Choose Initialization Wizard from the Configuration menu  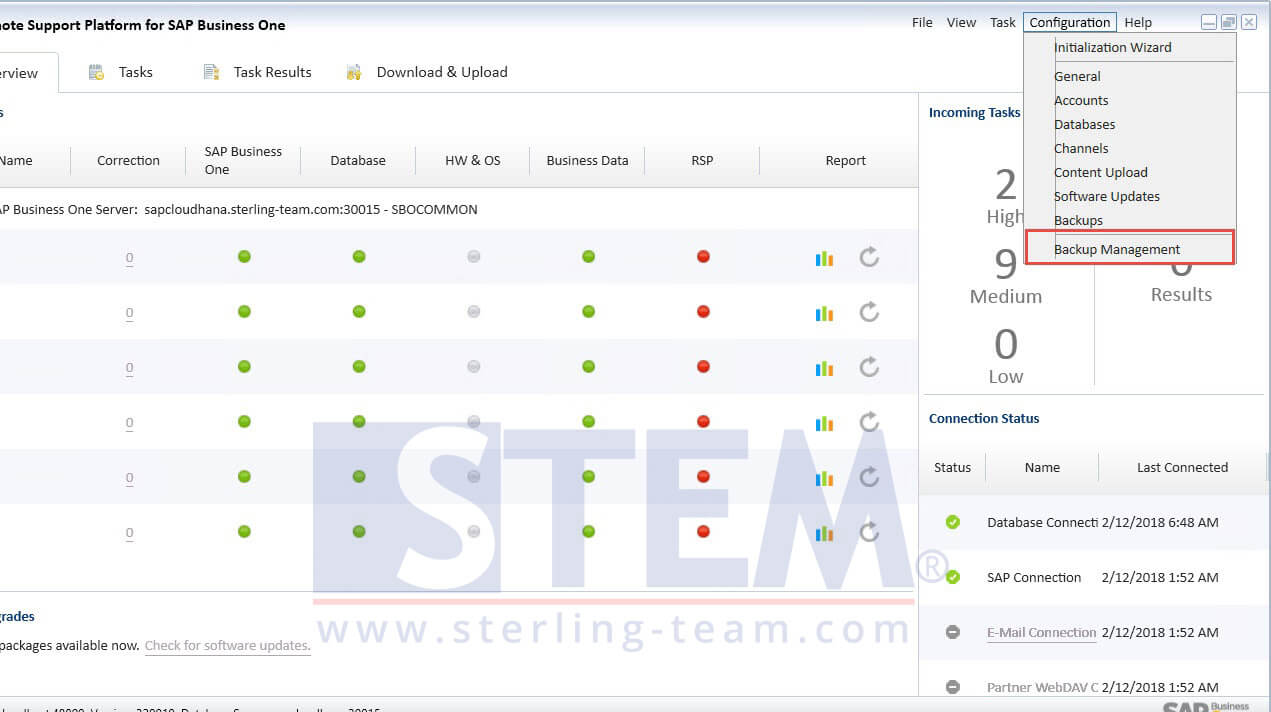(1113, 47)
